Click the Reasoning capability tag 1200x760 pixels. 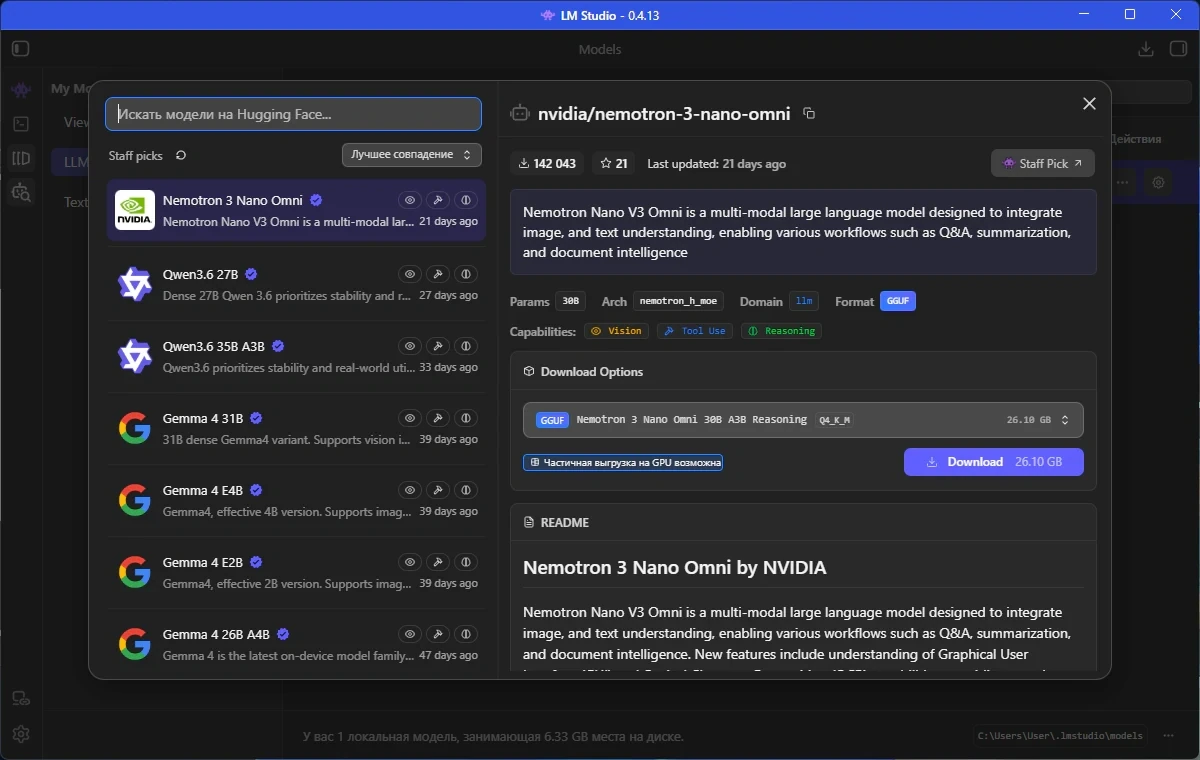coord(781,331)
